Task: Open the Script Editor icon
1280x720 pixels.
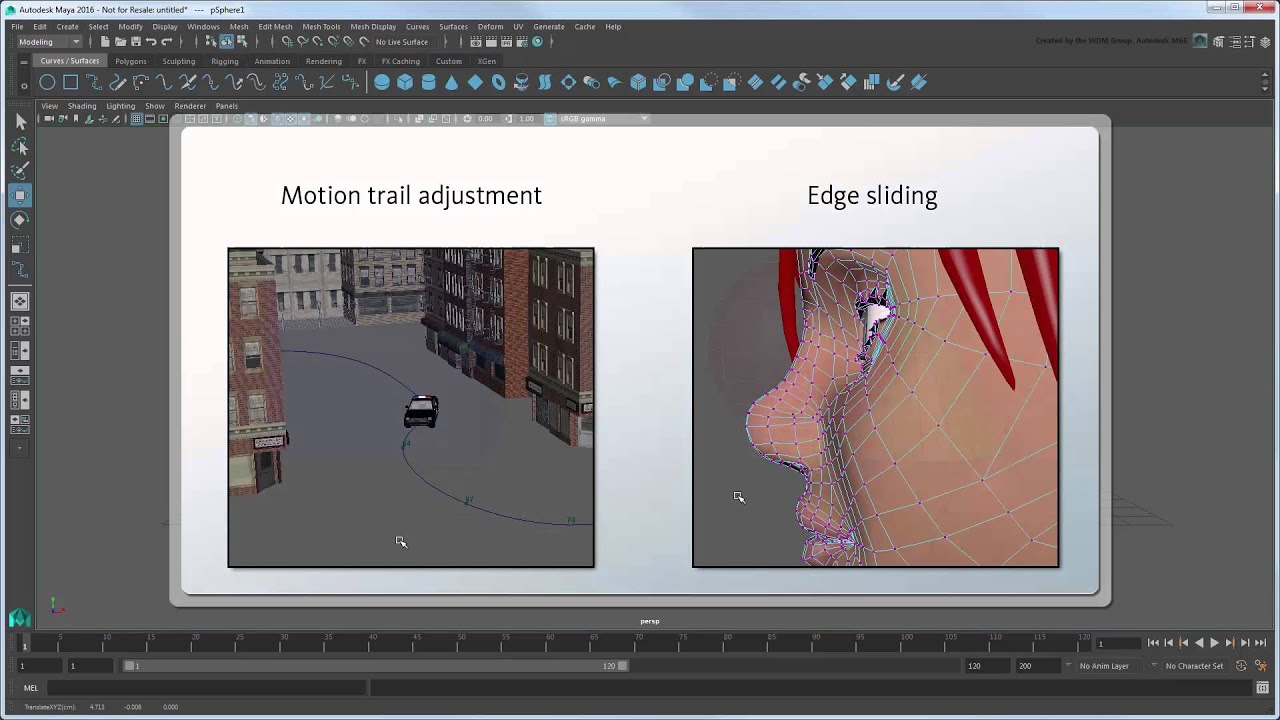Action: pos(1264,688)
